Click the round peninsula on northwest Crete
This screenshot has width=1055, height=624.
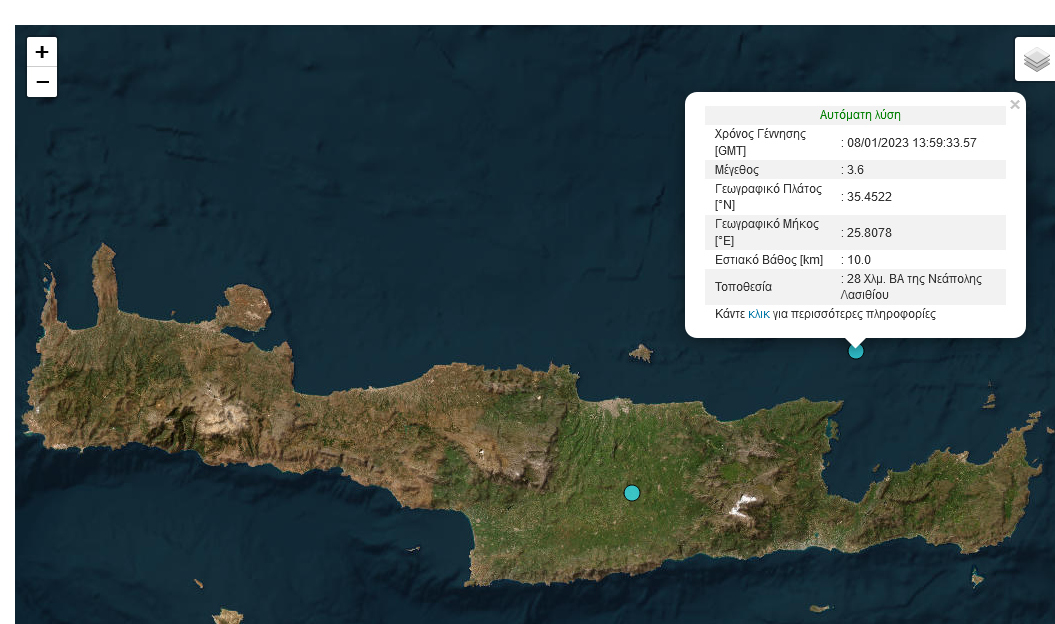point(245,307)
